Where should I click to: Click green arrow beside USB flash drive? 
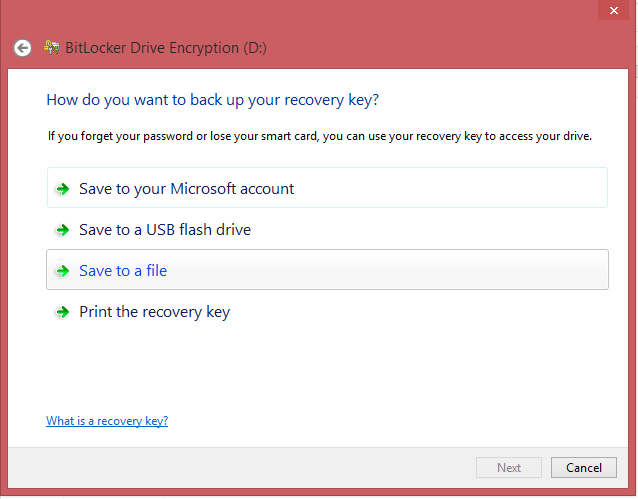pyautogui.click(x=63, y=230)
